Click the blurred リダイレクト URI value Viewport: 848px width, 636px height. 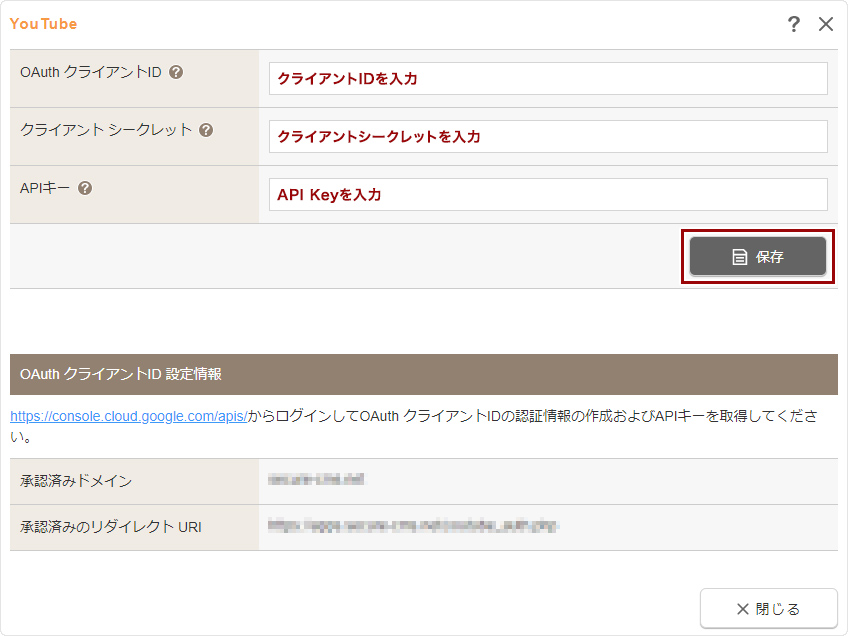[x=413, y=526]
